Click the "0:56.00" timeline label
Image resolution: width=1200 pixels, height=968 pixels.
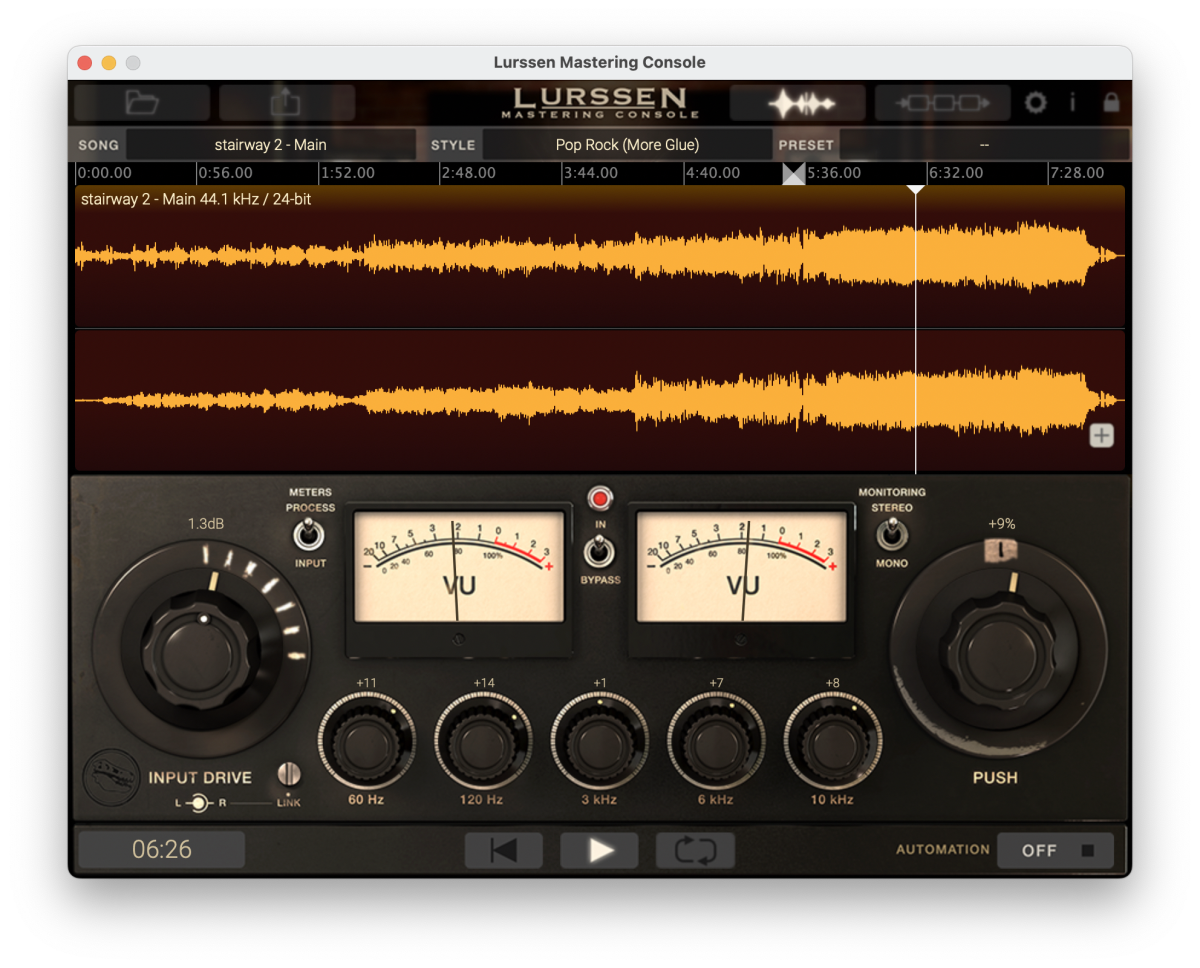pos(225,173)
